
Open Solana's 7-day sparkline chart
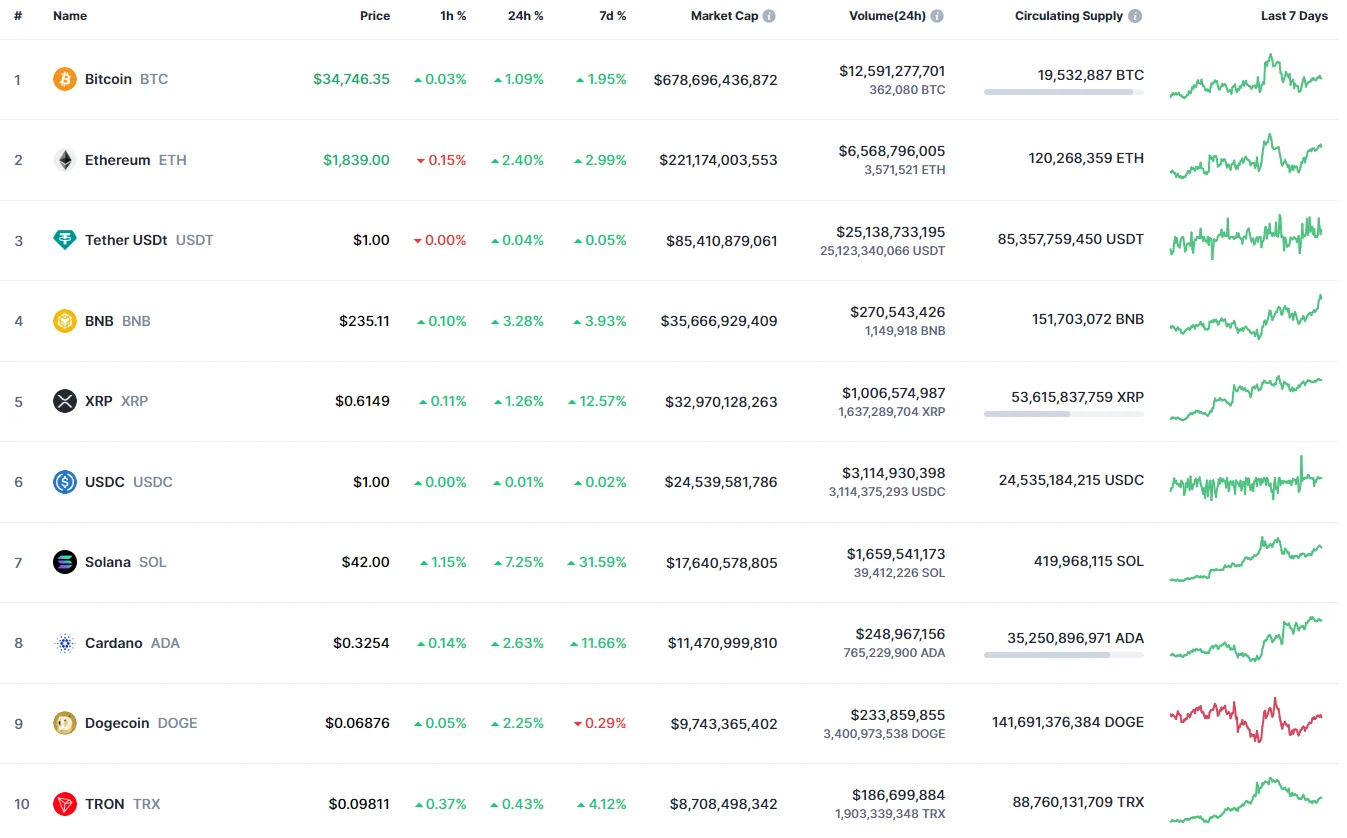point(1246,560)
